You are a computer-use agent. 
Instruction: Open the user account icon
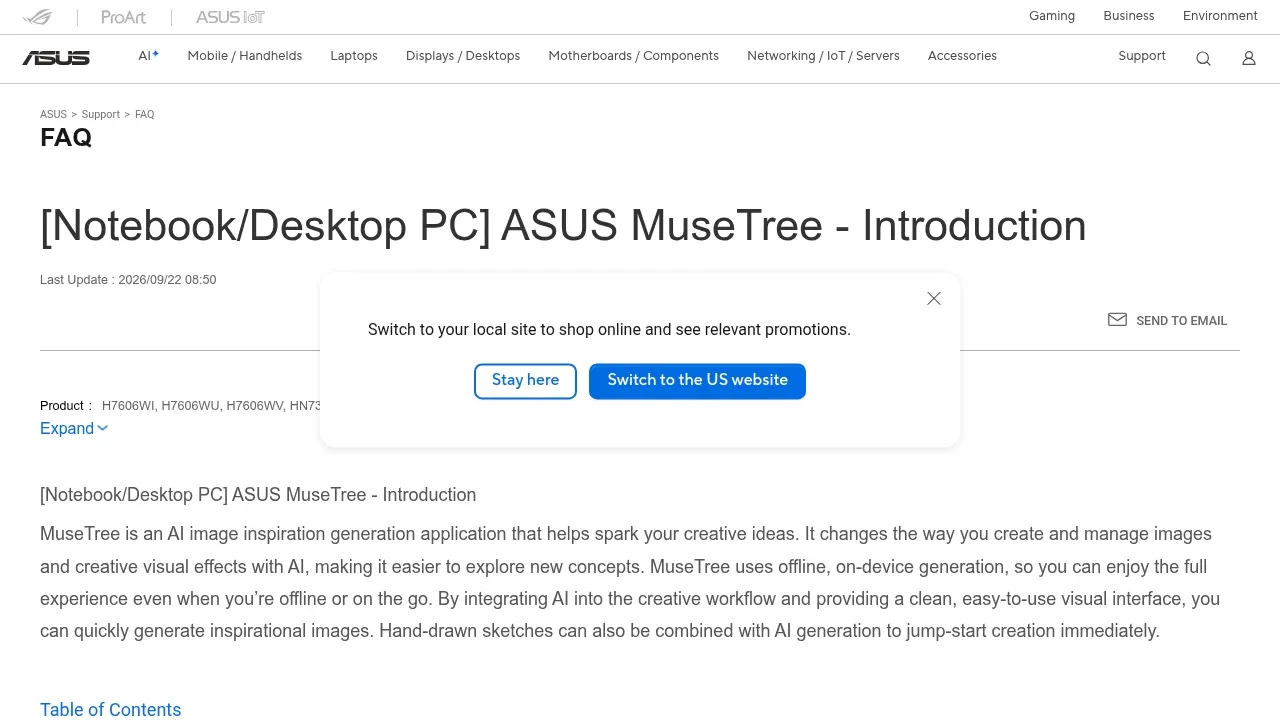[x=1249, y=58]
